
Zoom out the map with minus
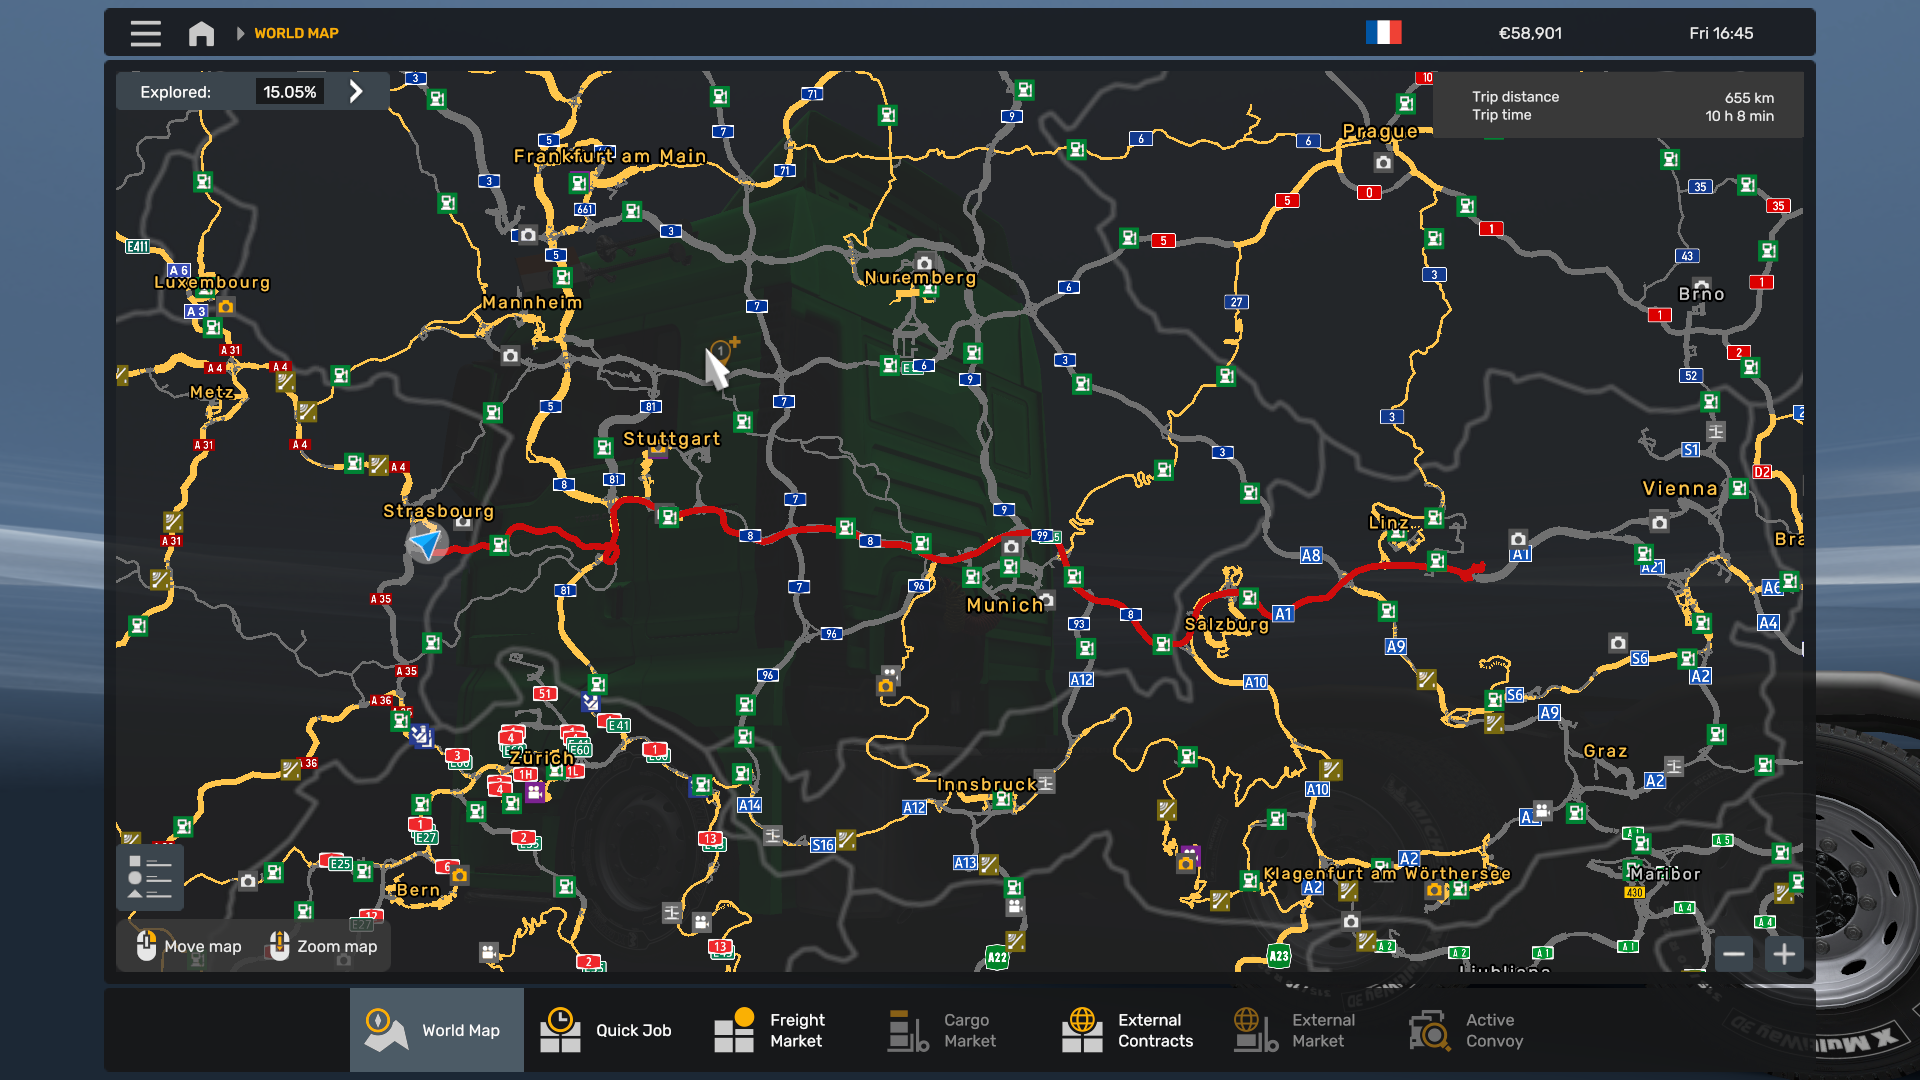click(x=1734, y=954)
